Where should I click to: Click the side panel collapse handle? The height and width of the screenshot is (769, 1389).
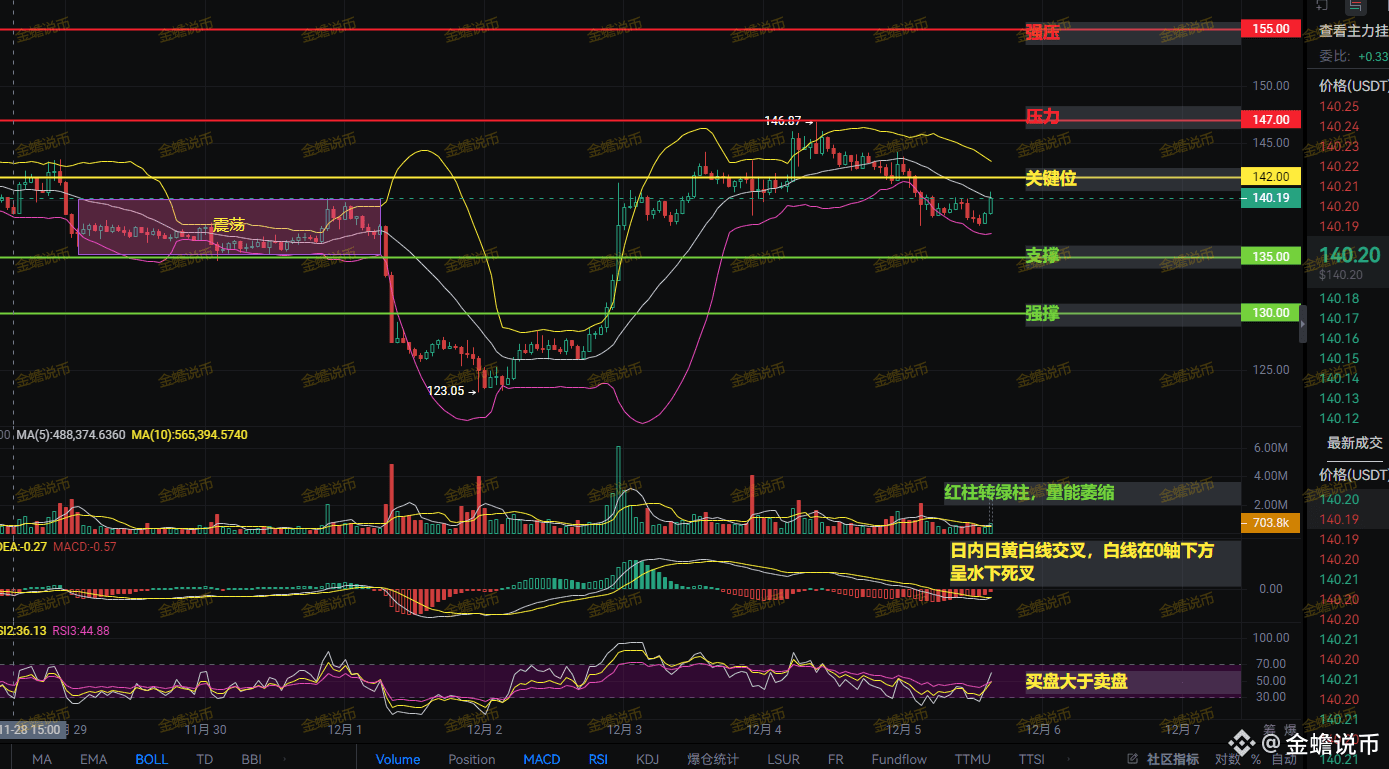[x=1303, y=325]
